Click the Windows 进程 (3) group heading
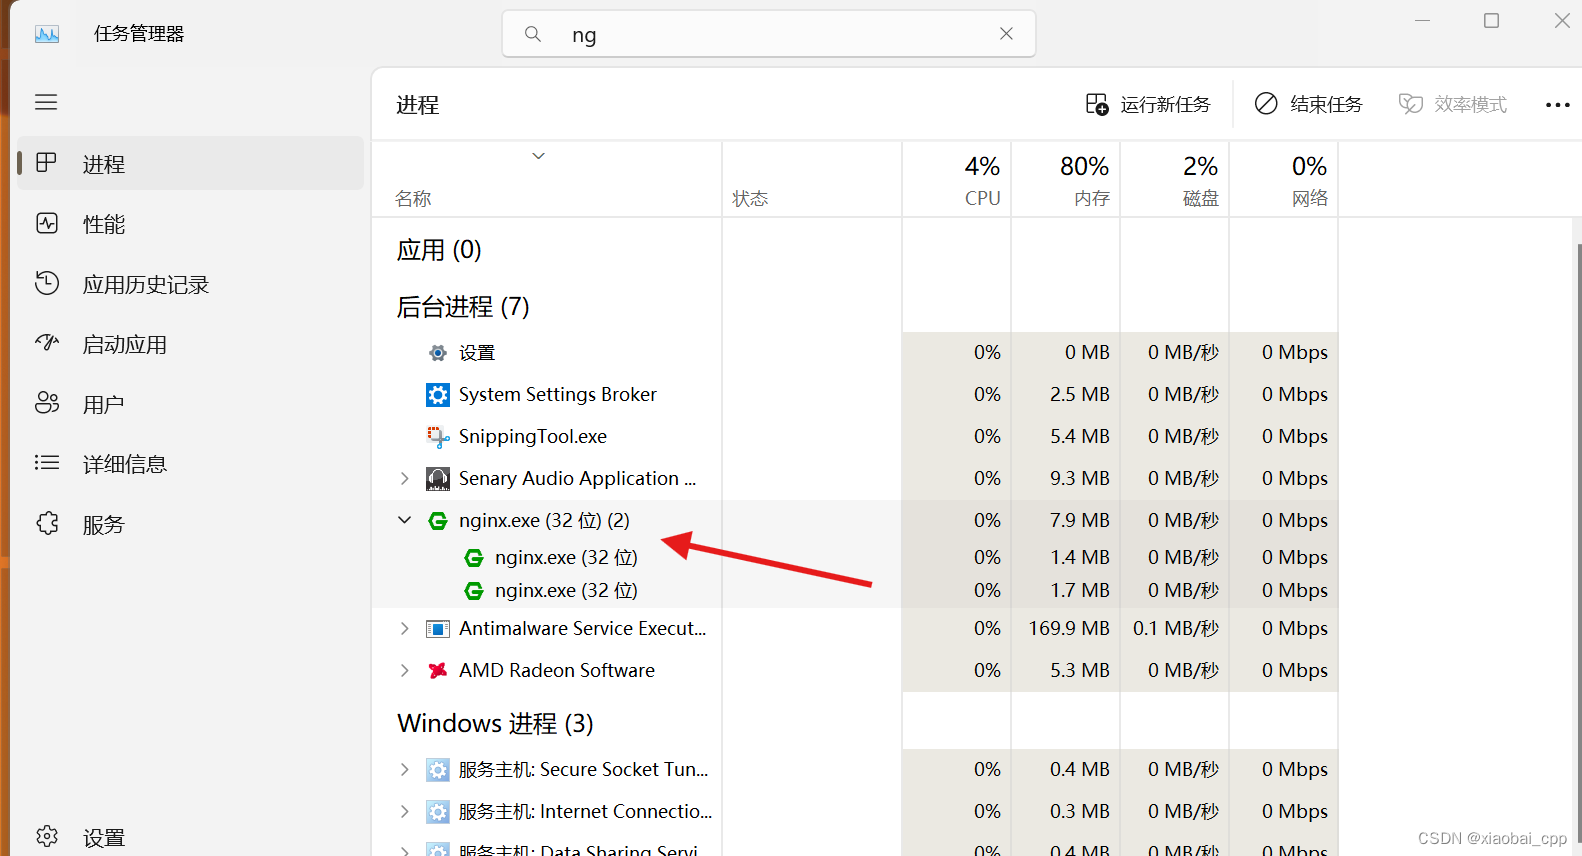The width and height of the screenshot is (1582, 856). coord(495,723)
